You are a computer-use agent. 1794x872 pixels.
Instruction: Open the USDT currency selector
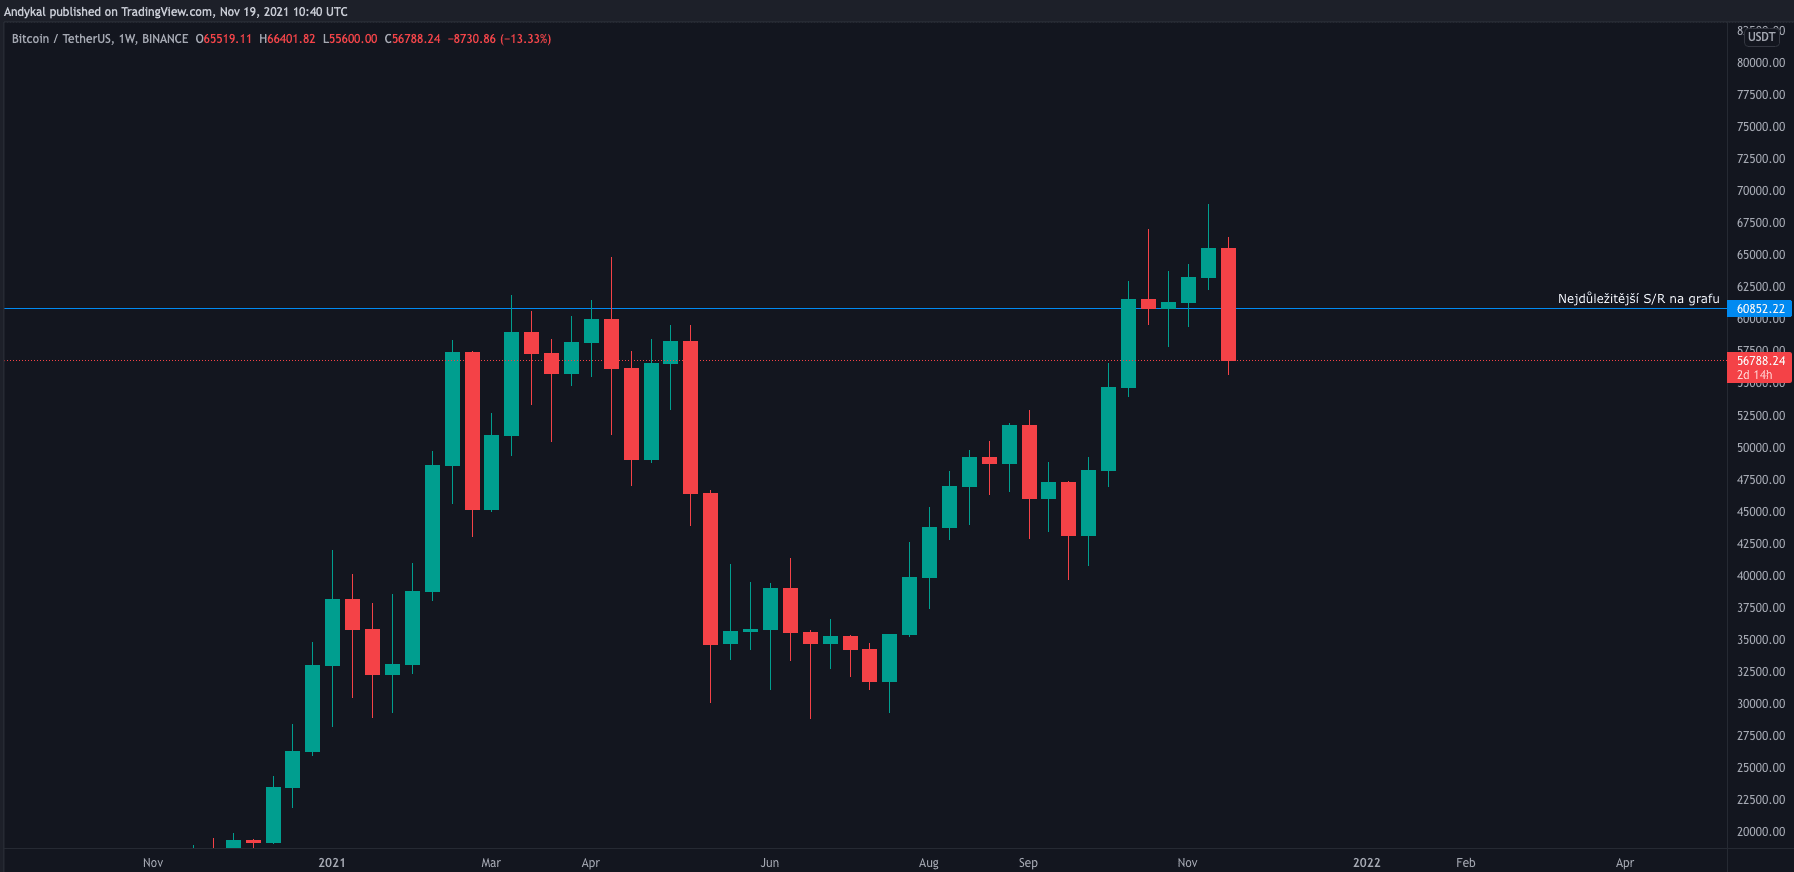(x=1761, y=36)
